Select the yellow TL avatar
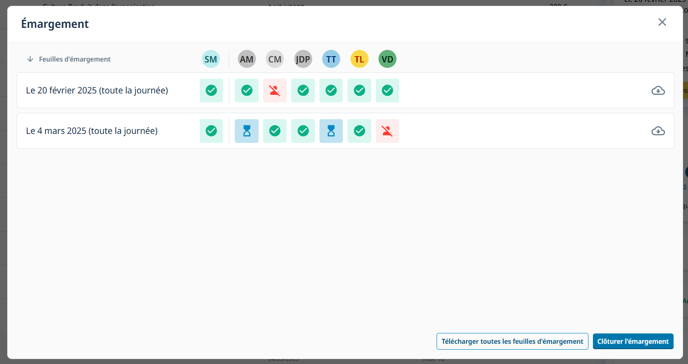Image resolution: width=688 pixels, height=364 pixels. [359, 59]
